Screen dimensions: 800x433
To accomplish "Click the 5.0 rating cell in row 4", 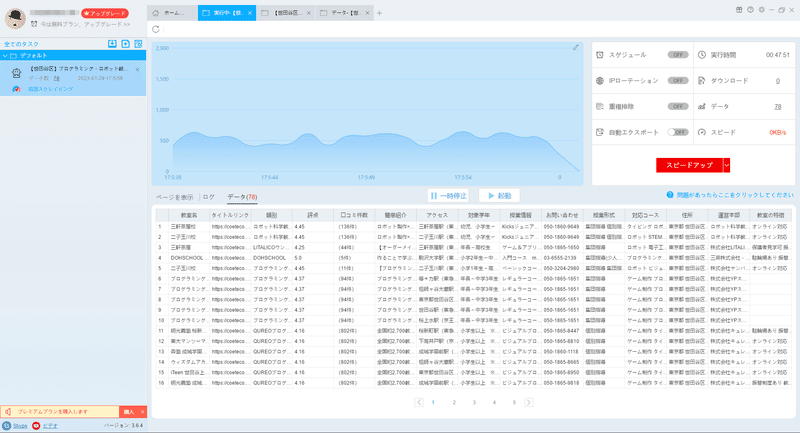I will [313, 258].
